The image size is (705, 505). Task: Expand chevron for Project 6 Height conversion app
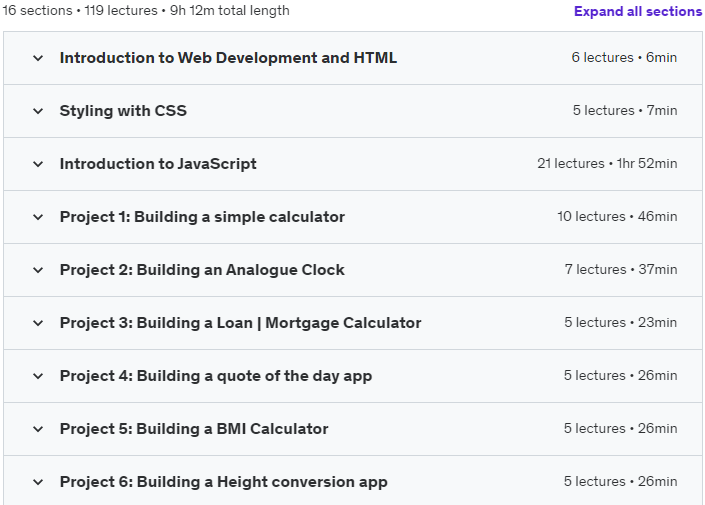(38, 483)
